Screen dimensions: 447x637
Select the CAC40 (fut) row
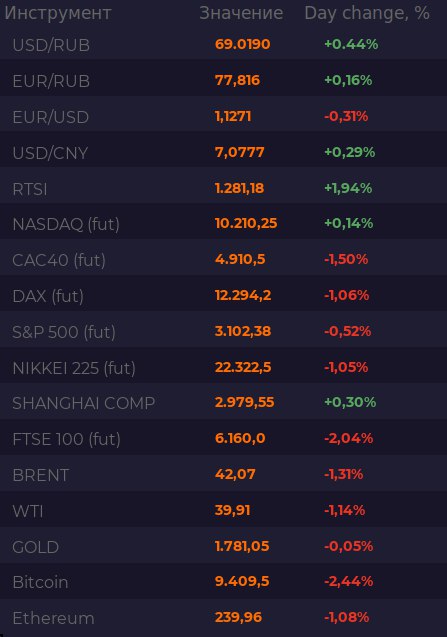224,260
